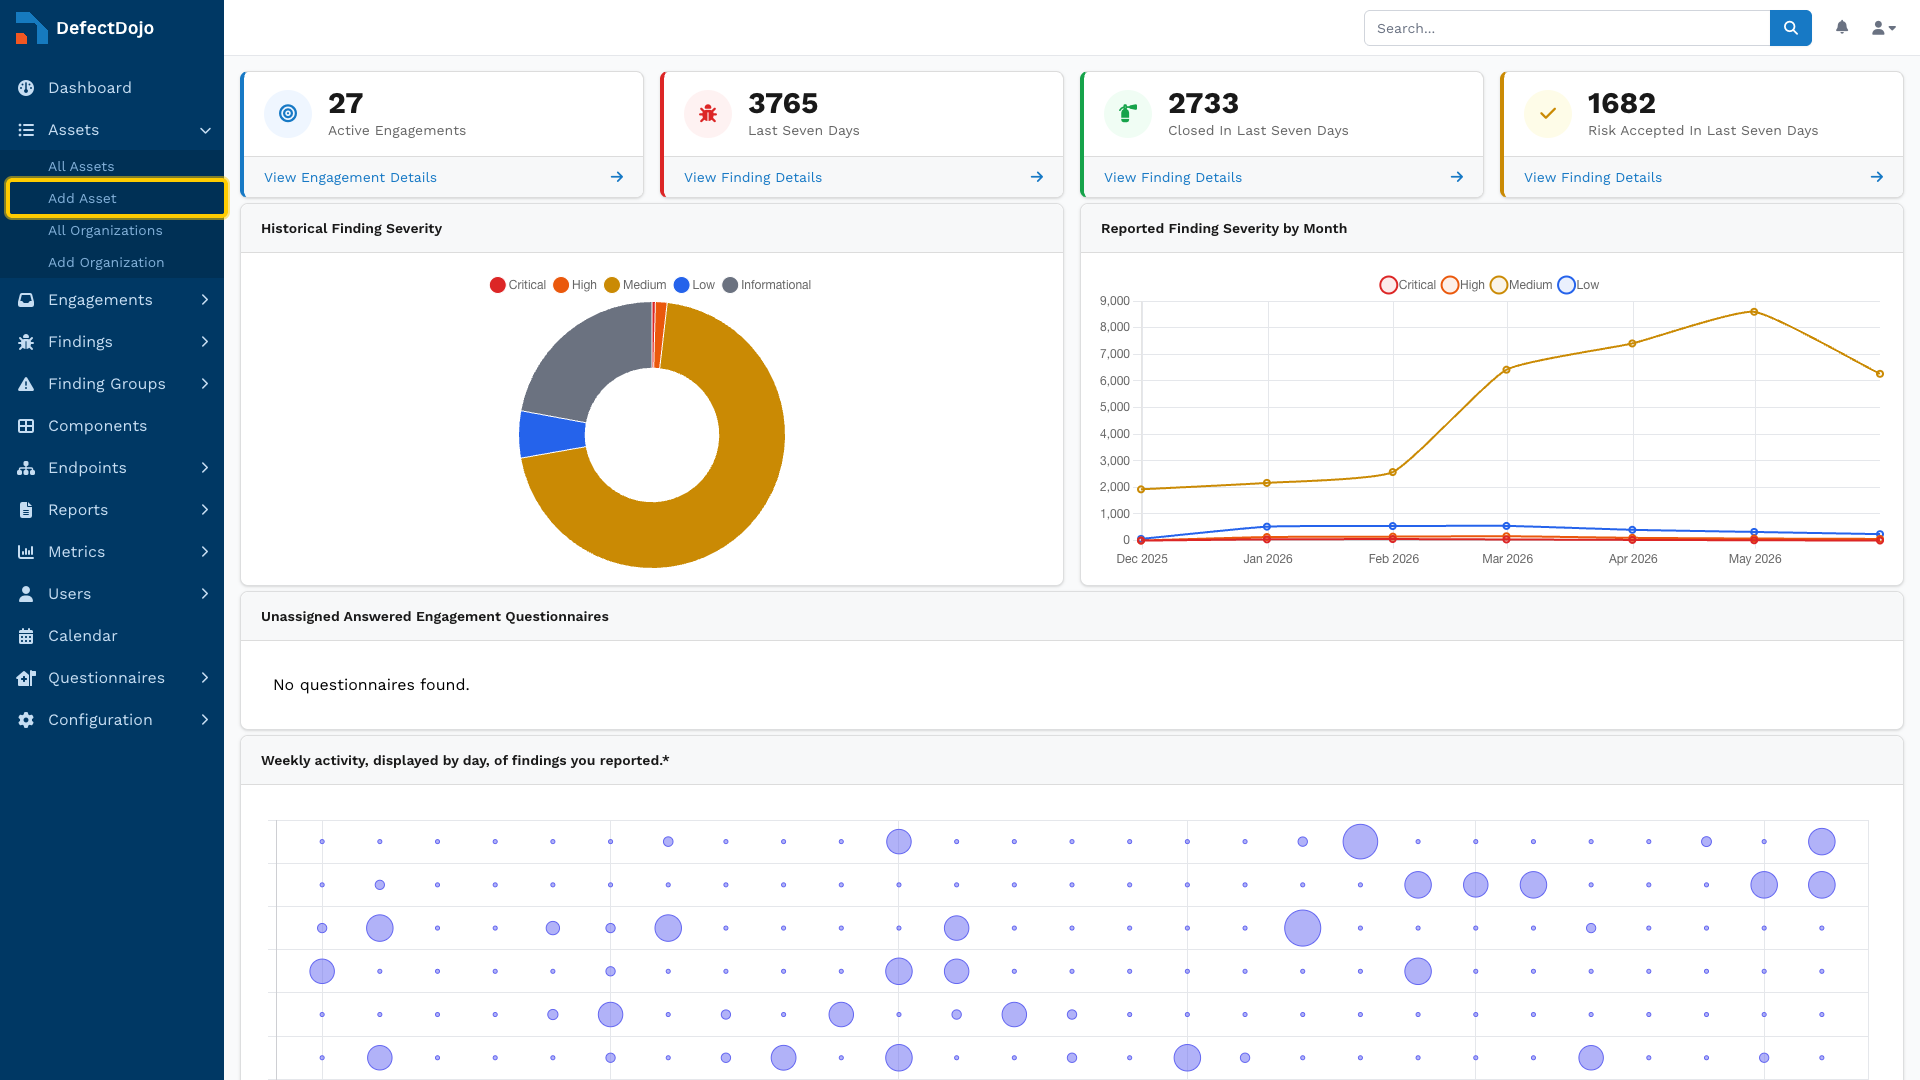Image resolution: width=1920 pixels, height=1080 pixels.
Task: Click inside the Search input field
Action: 1567,28
